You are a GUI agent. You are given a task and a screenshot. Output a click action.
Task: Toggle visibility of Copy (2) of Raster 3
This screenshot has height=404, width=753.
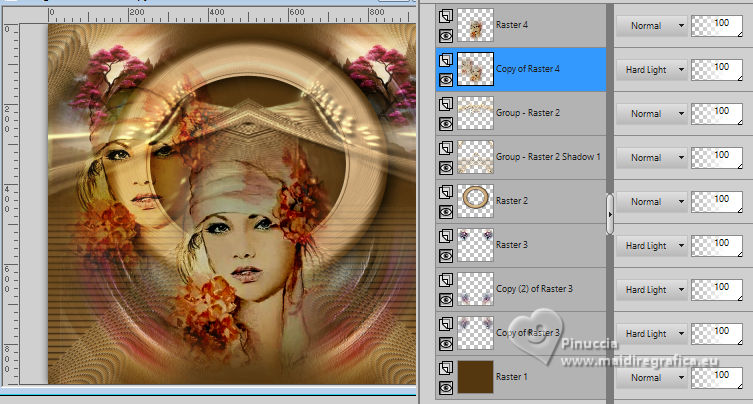(x=446, y=300)
